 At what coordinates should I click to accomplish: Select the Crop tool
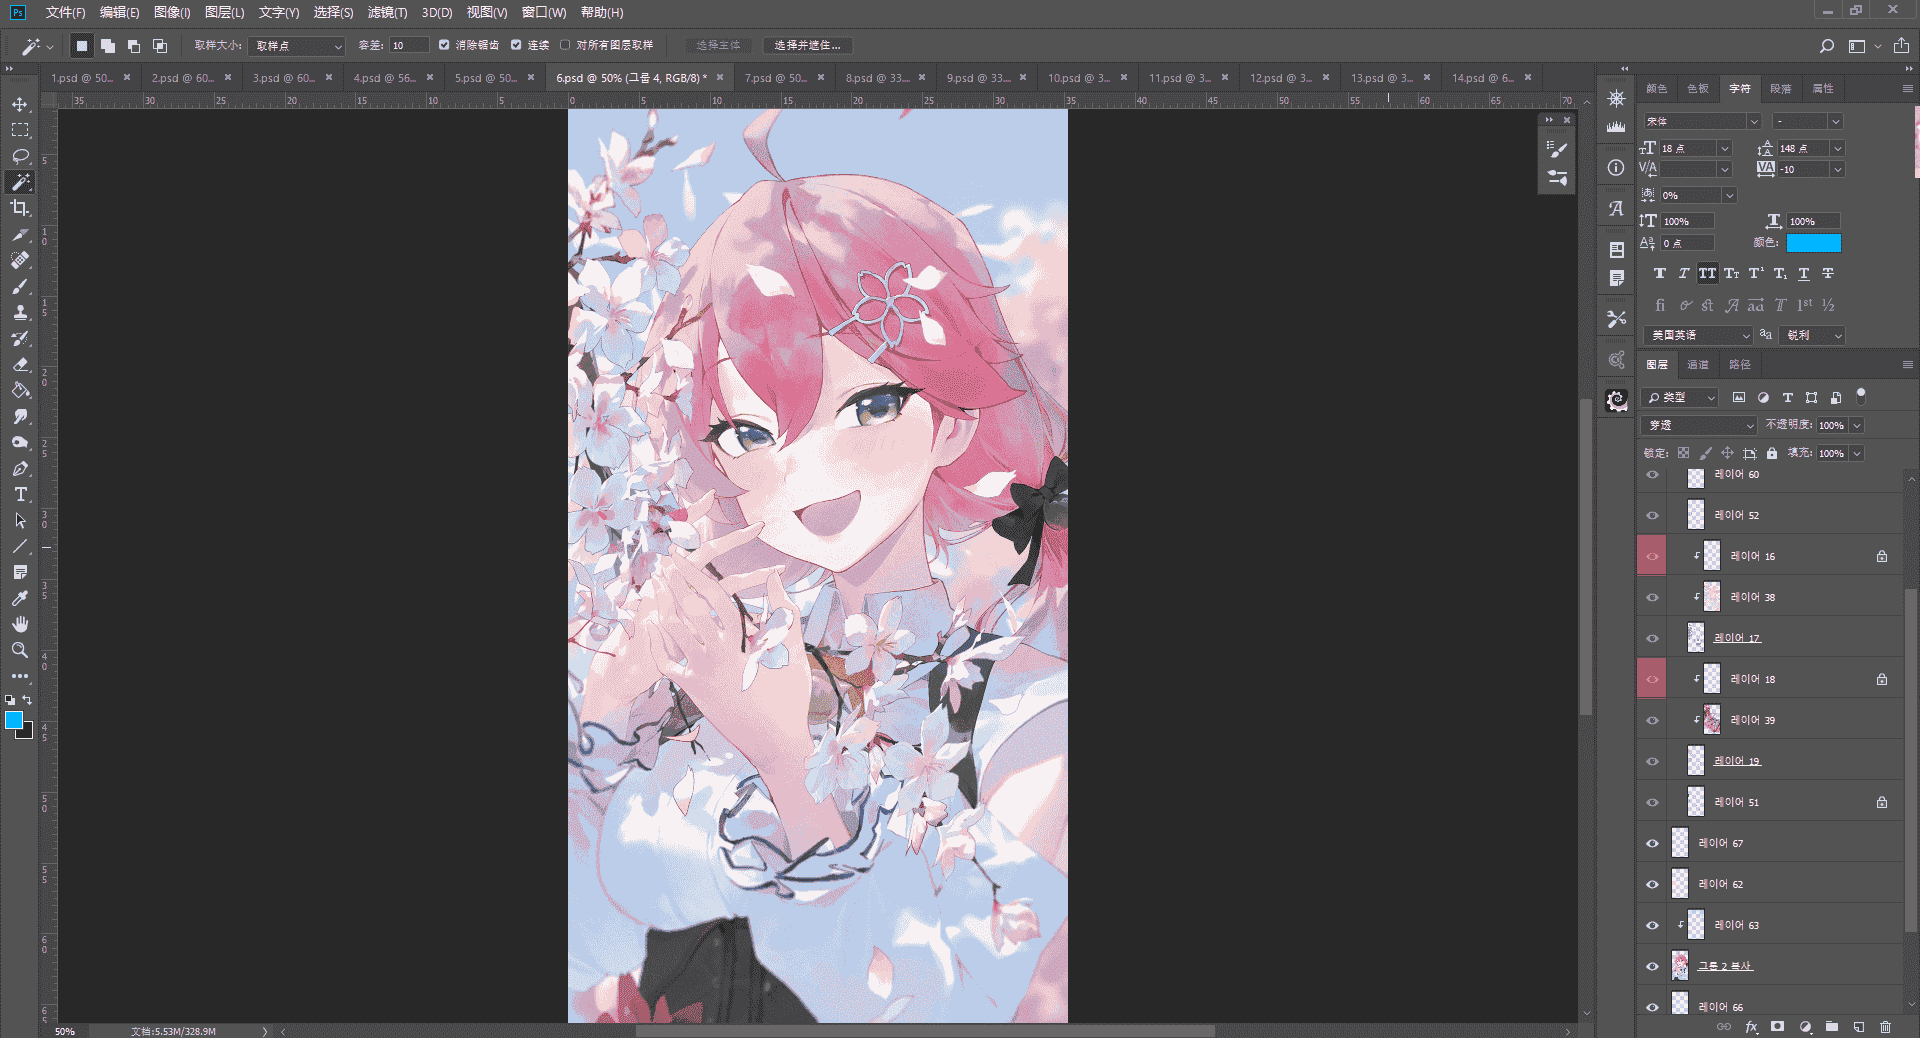(20, 208)
